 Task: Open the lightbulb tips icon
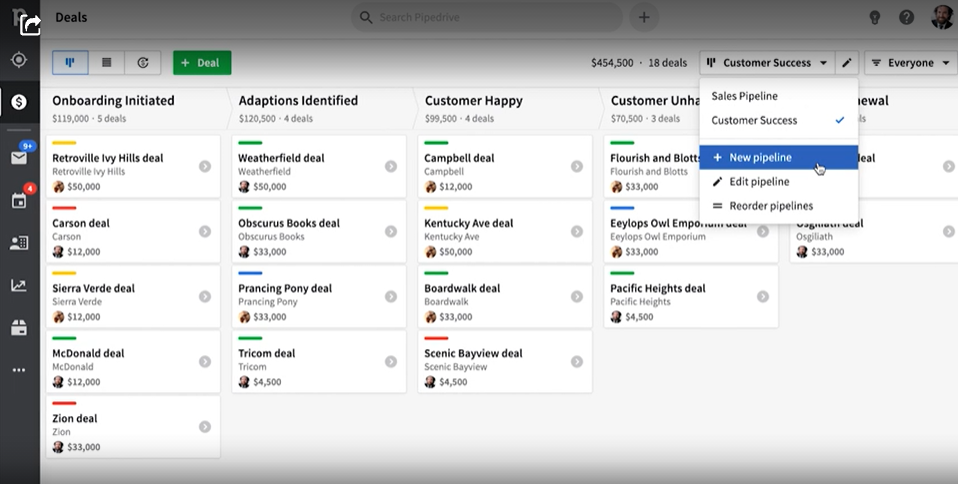(874, 17)
